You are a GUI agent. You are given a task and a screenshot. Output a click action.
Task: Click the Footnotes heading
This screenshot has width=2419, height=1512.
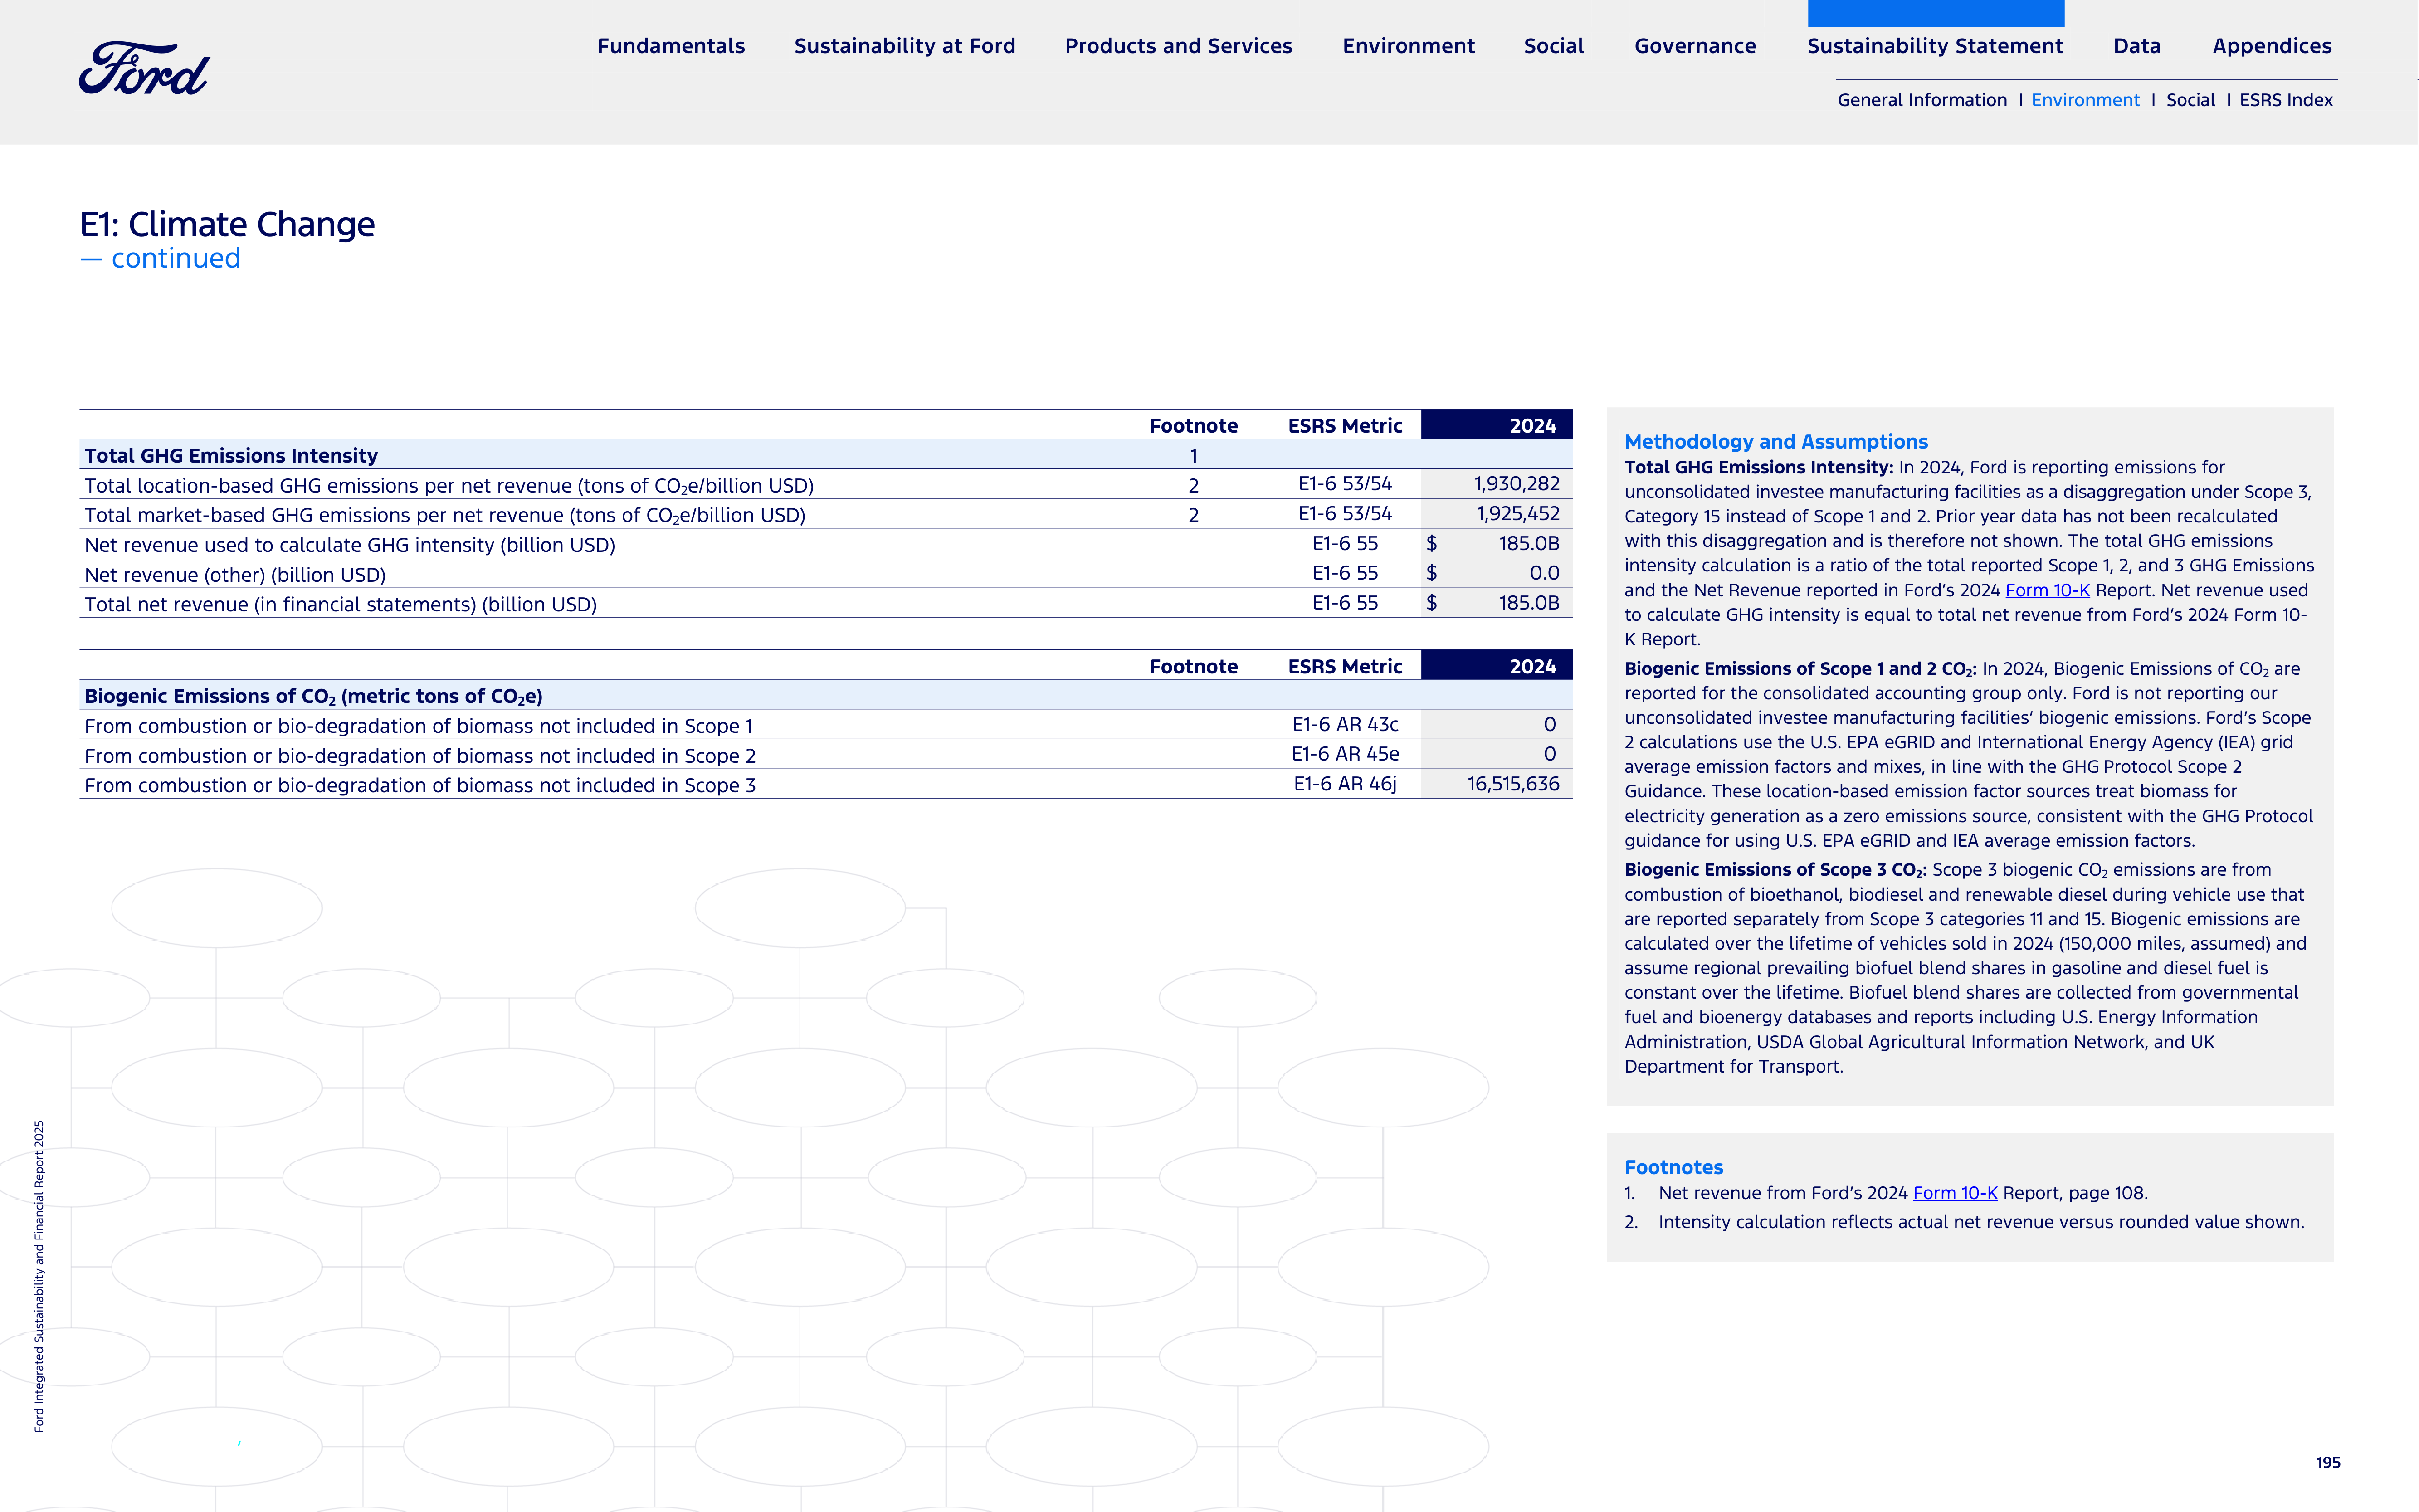(x=1673, y=1167)
